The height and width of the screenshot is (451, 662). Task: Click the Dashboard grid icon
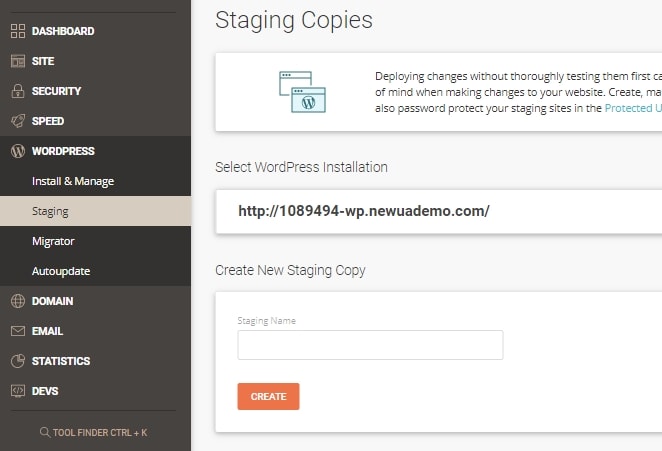click(x=18, y=31)
